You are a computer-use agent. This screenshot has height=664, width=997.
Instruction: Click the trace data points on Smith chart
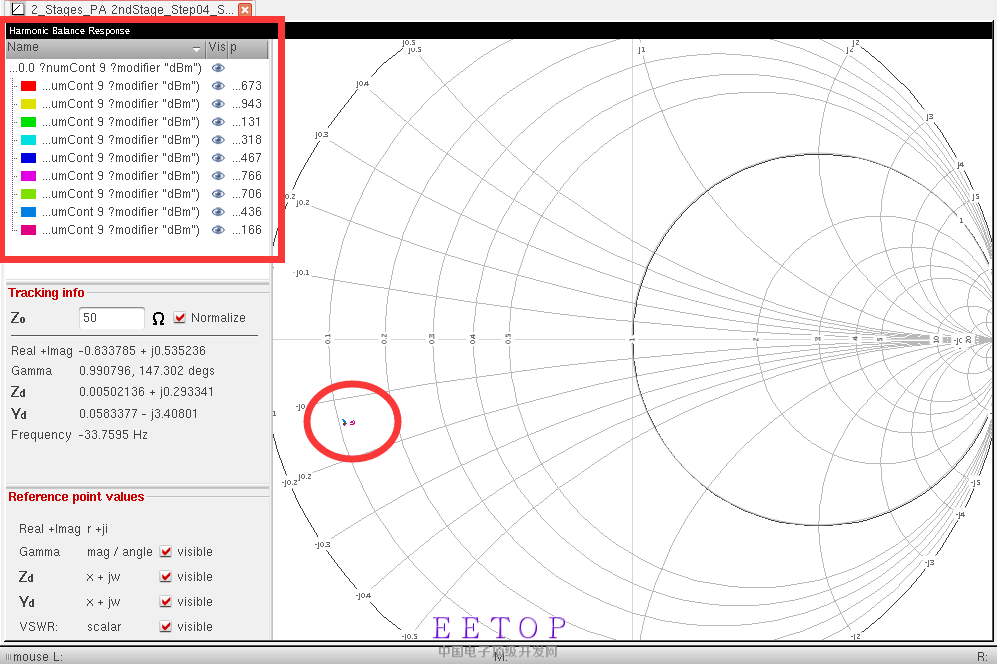[348, 422]
